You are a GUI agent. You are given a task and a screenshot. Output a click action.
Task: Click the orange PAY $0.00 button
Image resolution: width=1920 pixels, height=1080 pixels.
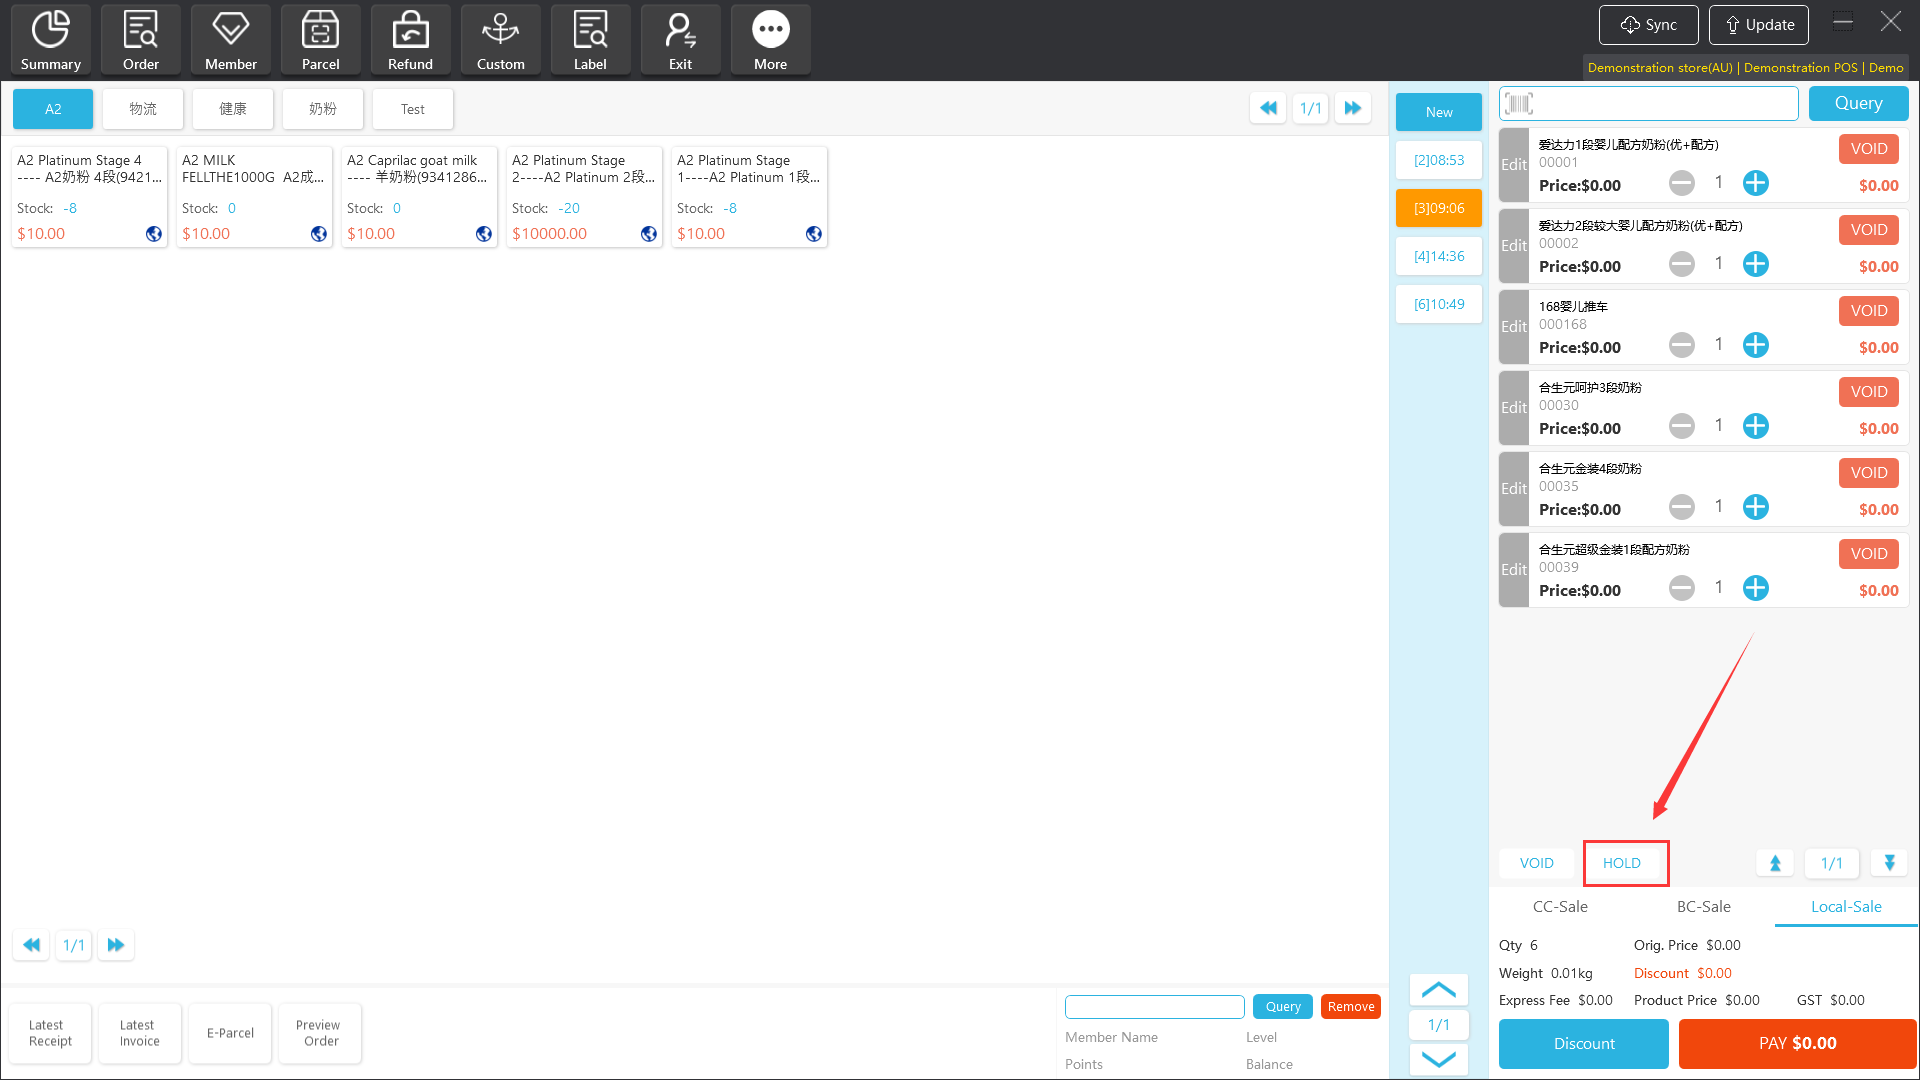click(x=1797, y=1044)
